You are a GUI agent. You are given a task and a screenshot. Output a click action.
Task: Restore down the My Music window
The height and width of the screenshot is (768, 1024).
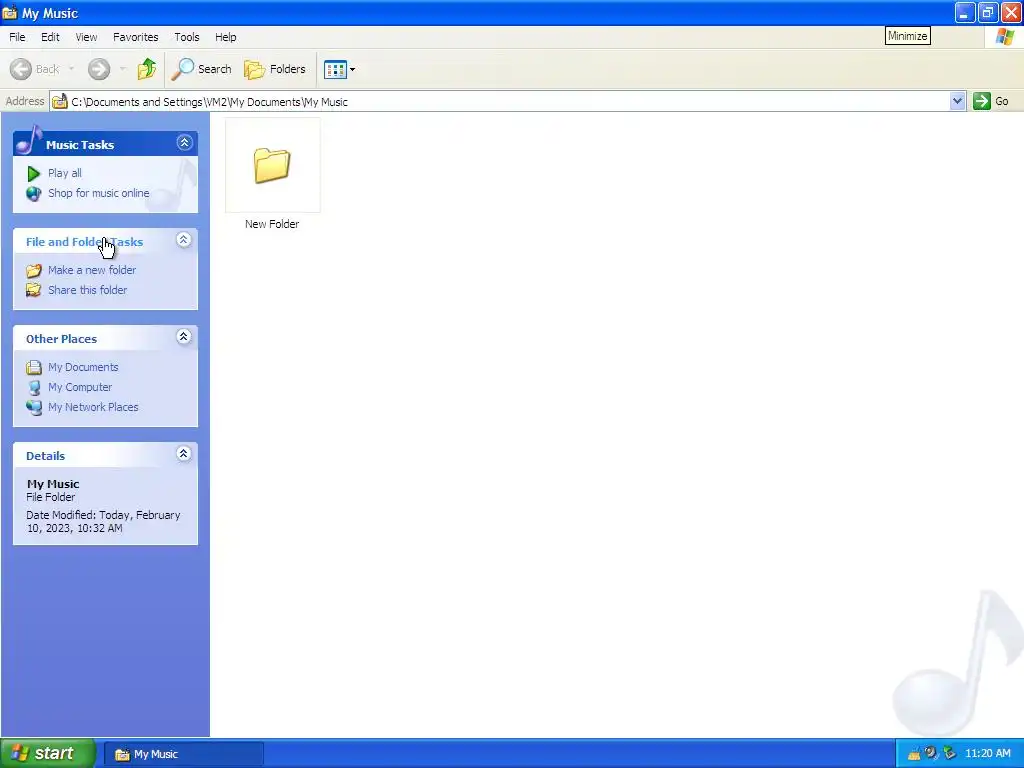pyautogui.click(x=987, y=12)
